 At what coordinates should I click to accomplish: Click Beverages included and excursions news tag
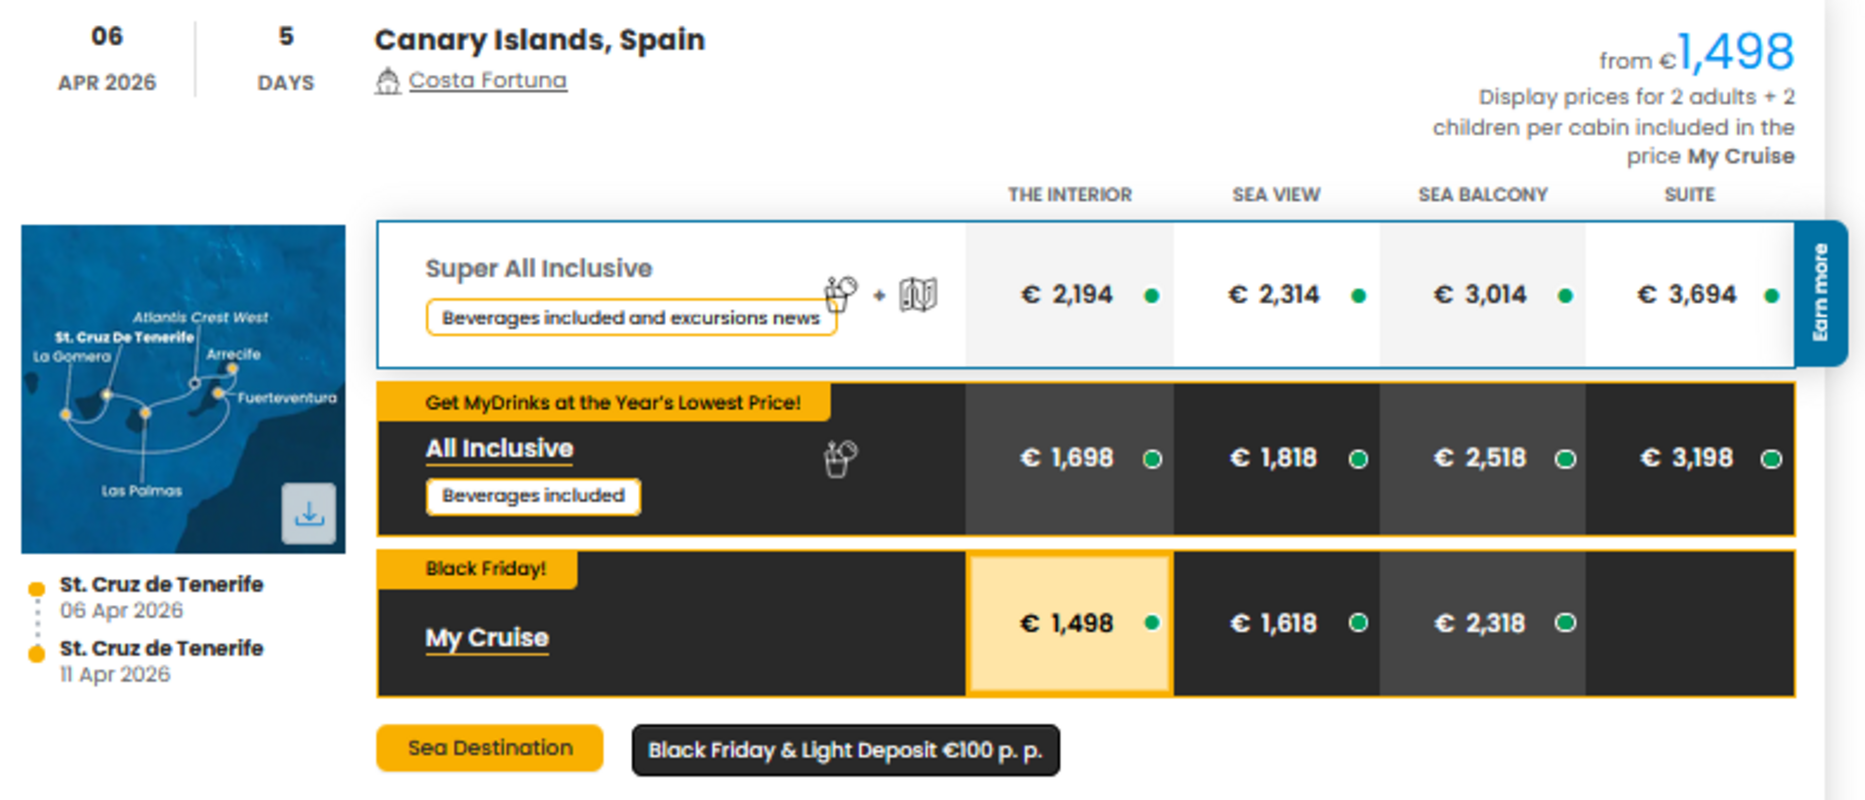(630, 318)
